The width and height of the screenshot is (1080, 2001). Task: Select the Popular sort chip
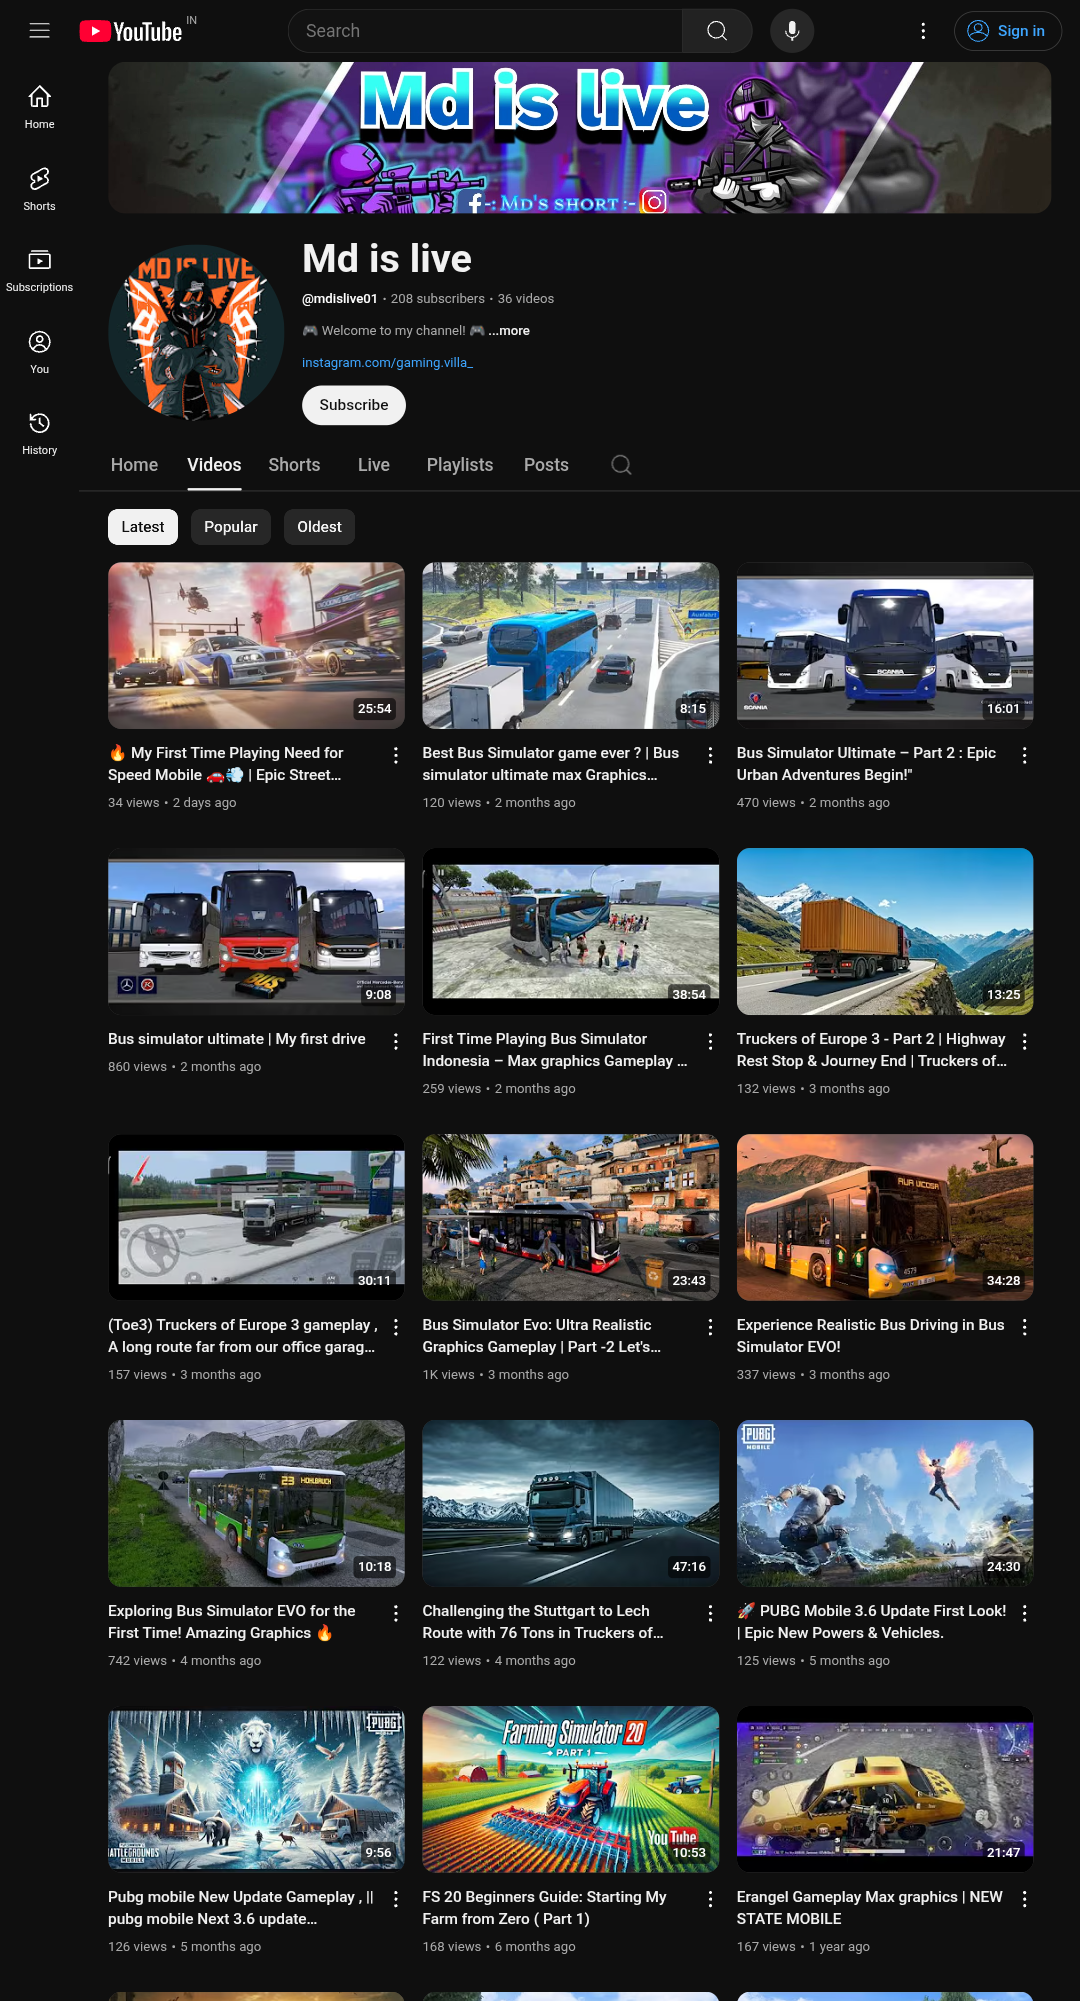pos(231,527)
